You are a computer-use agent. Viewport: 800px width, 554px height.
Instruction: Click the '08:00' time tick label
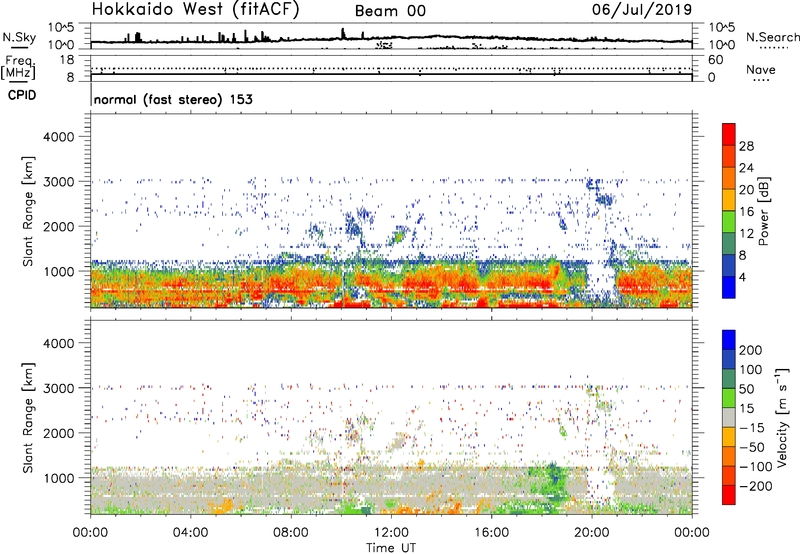291,533
